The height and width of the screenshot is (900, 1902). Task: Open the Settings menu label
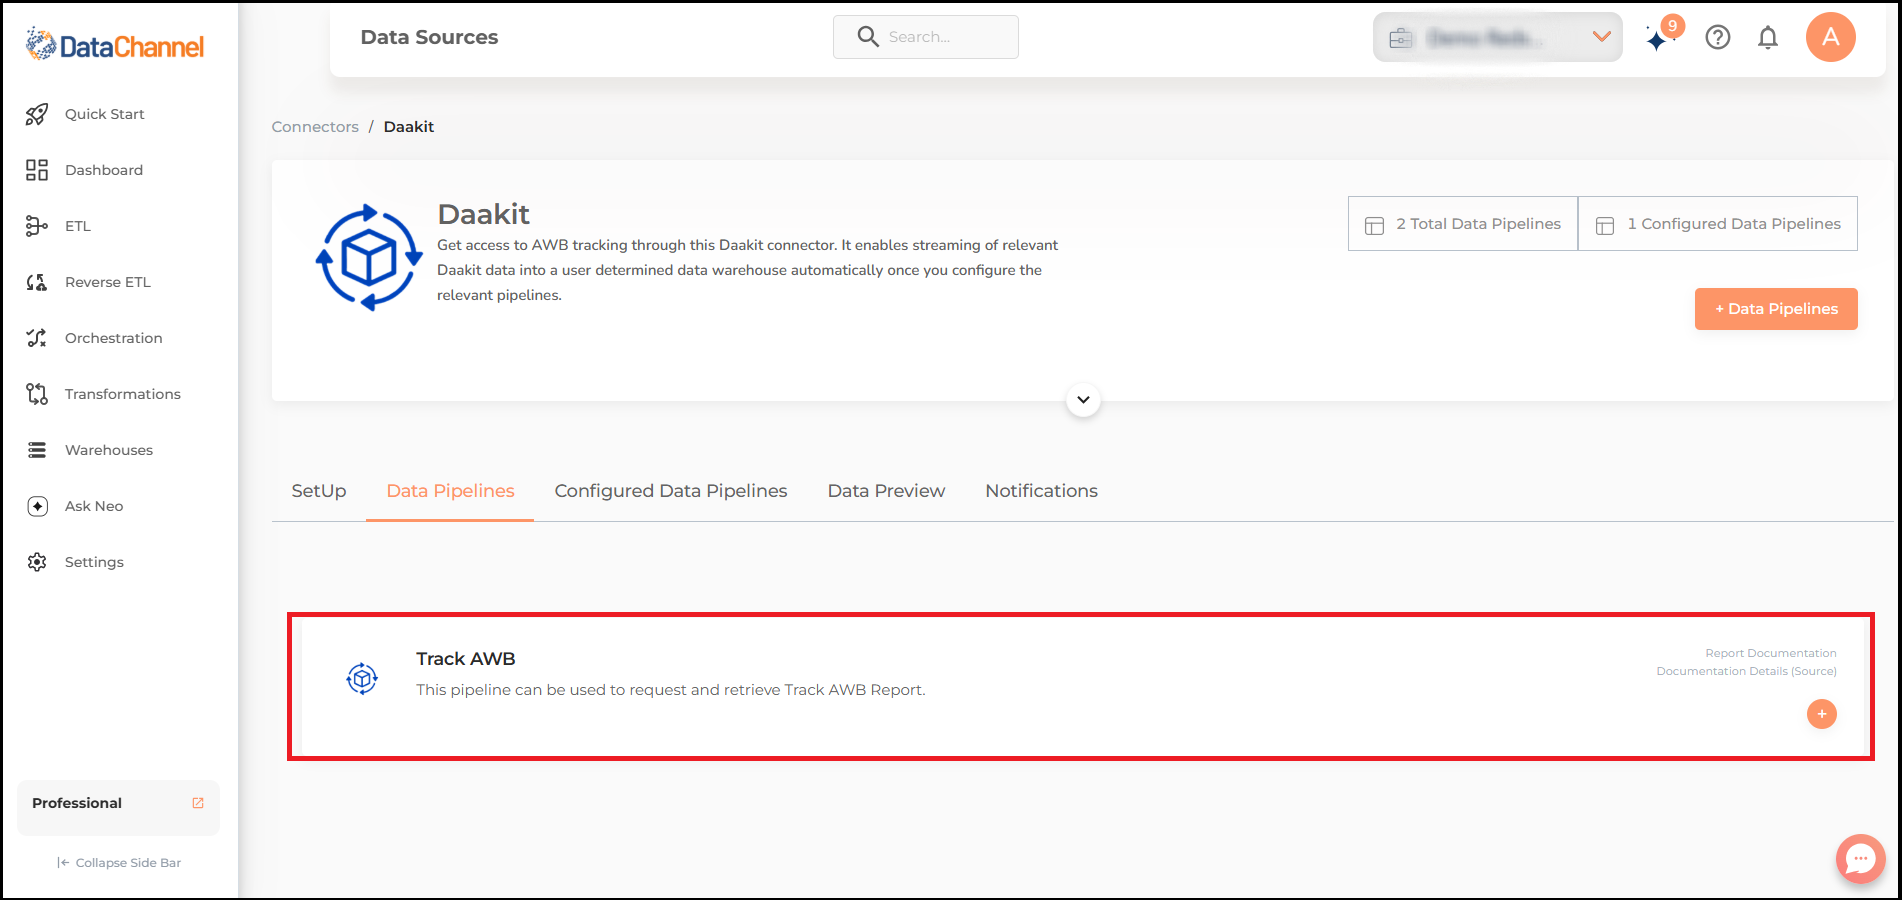tap(94, 562)
